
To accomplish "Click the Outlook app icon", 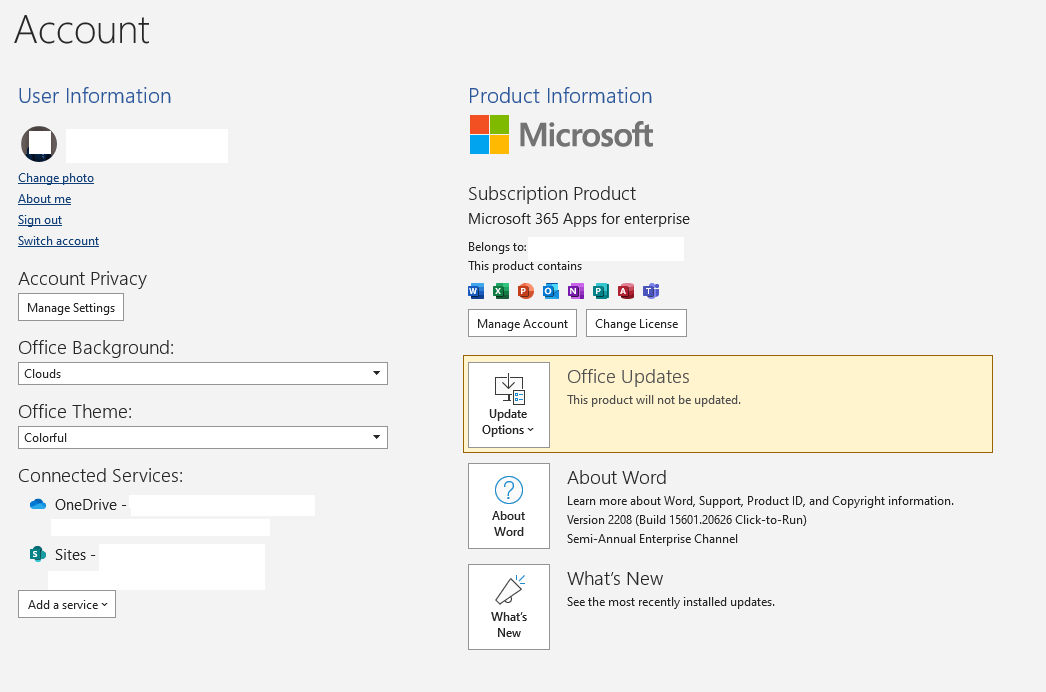I will click(x=550, y=291).
